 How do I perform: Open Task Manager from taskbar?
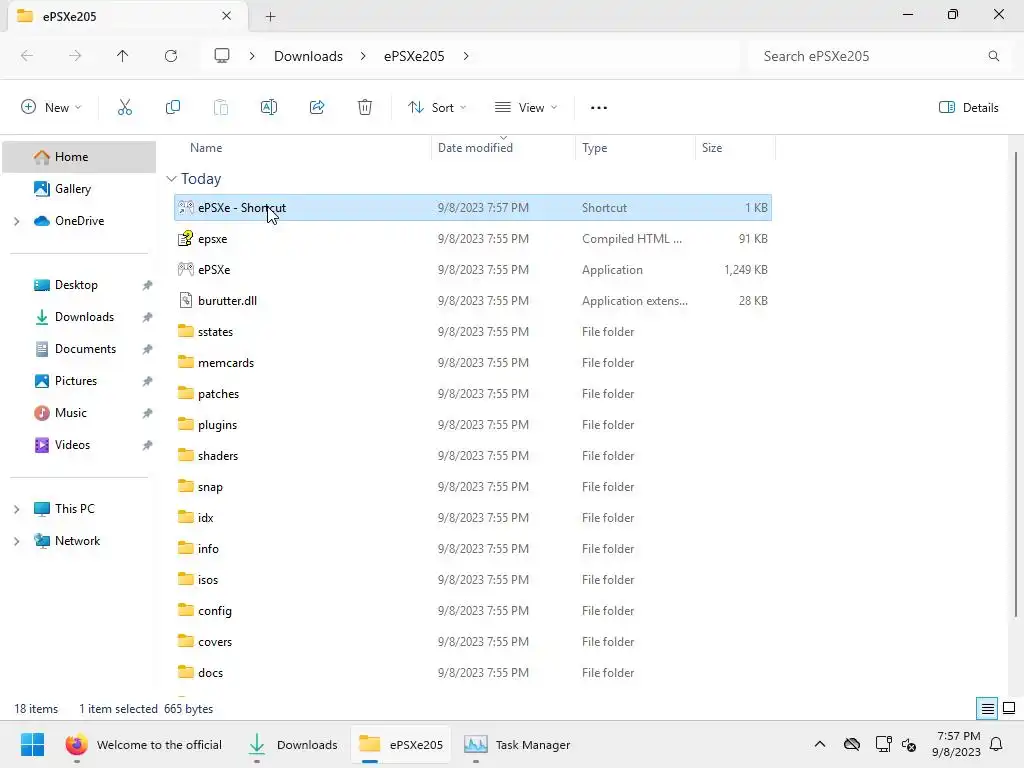(x=517, y=744)
